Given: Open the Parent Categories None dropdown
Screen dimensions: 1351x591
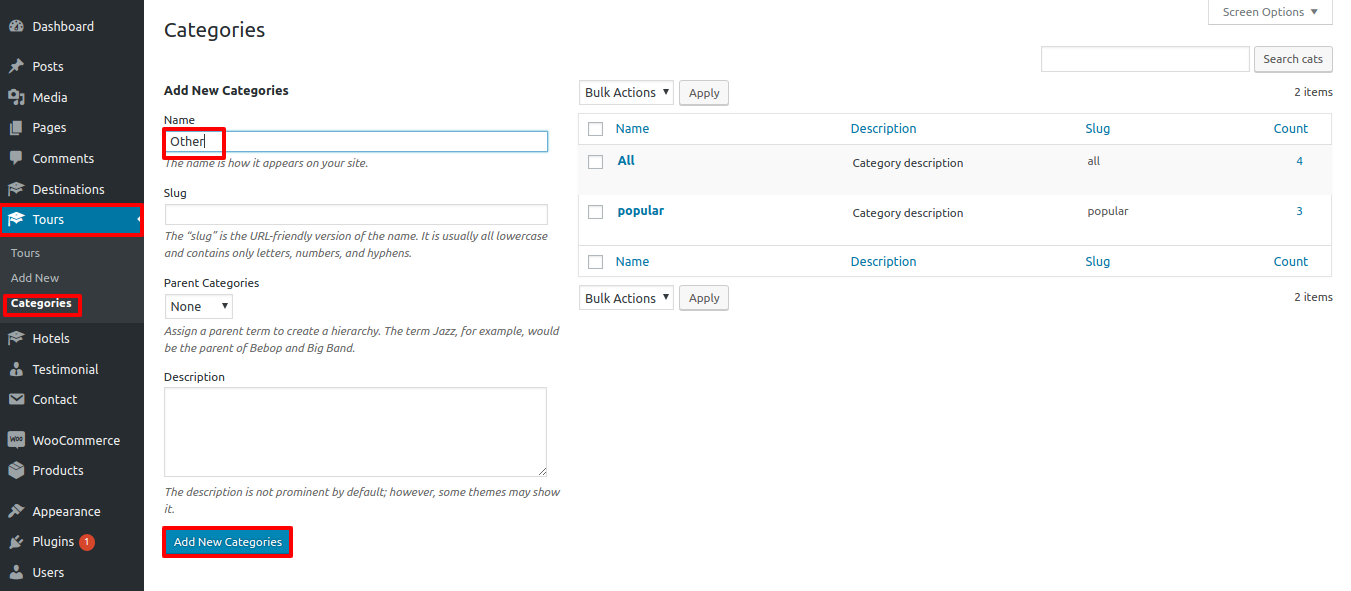Looking at the screenshot, I should click(199, 306).
